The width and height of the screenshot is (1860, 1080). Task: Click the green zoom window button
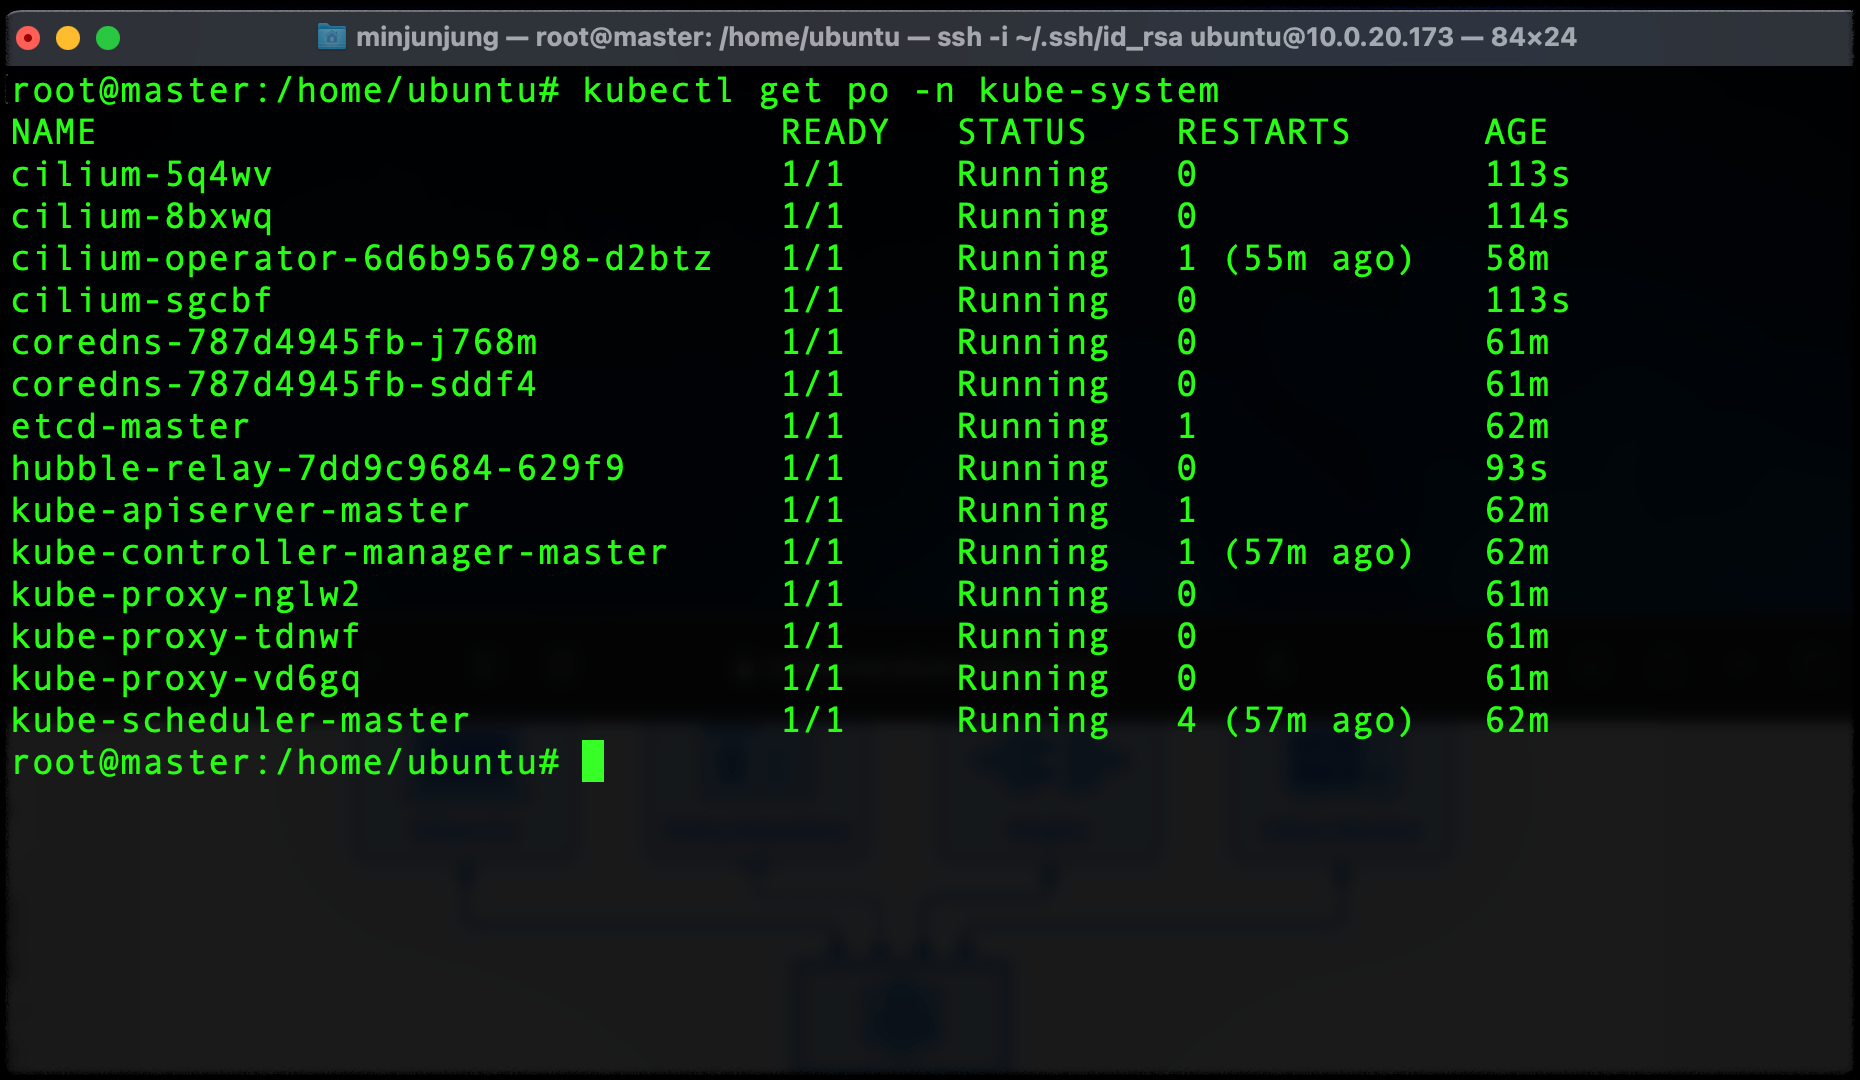point(108,38)
